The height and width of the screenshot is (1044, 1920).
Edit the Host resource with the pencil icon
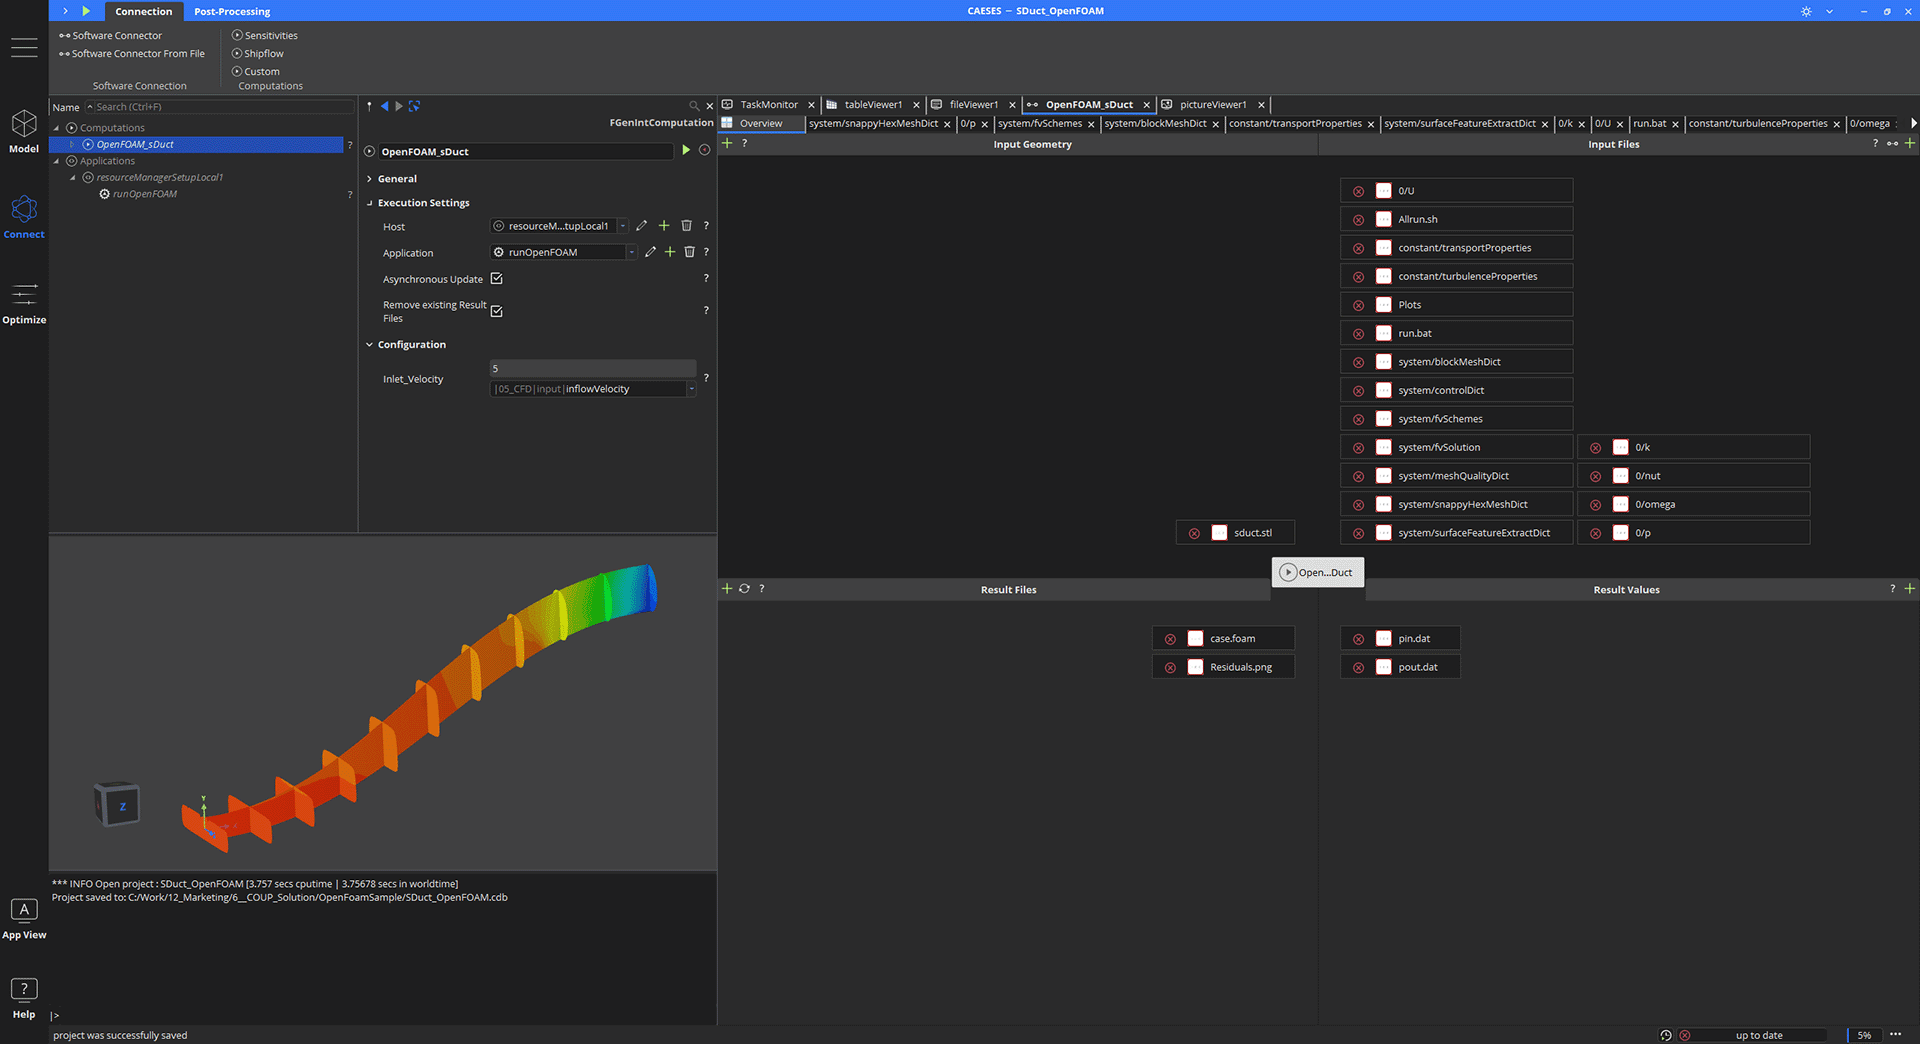coord(642,226)
